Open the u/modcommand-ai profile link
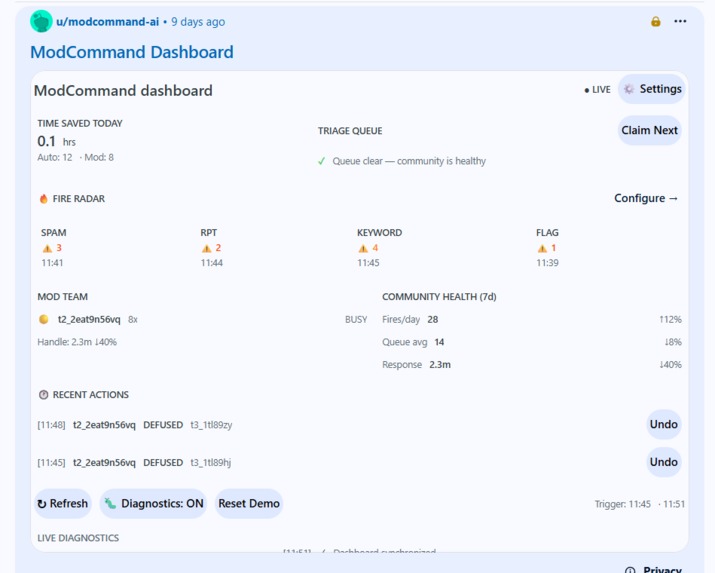 point(108,22)
